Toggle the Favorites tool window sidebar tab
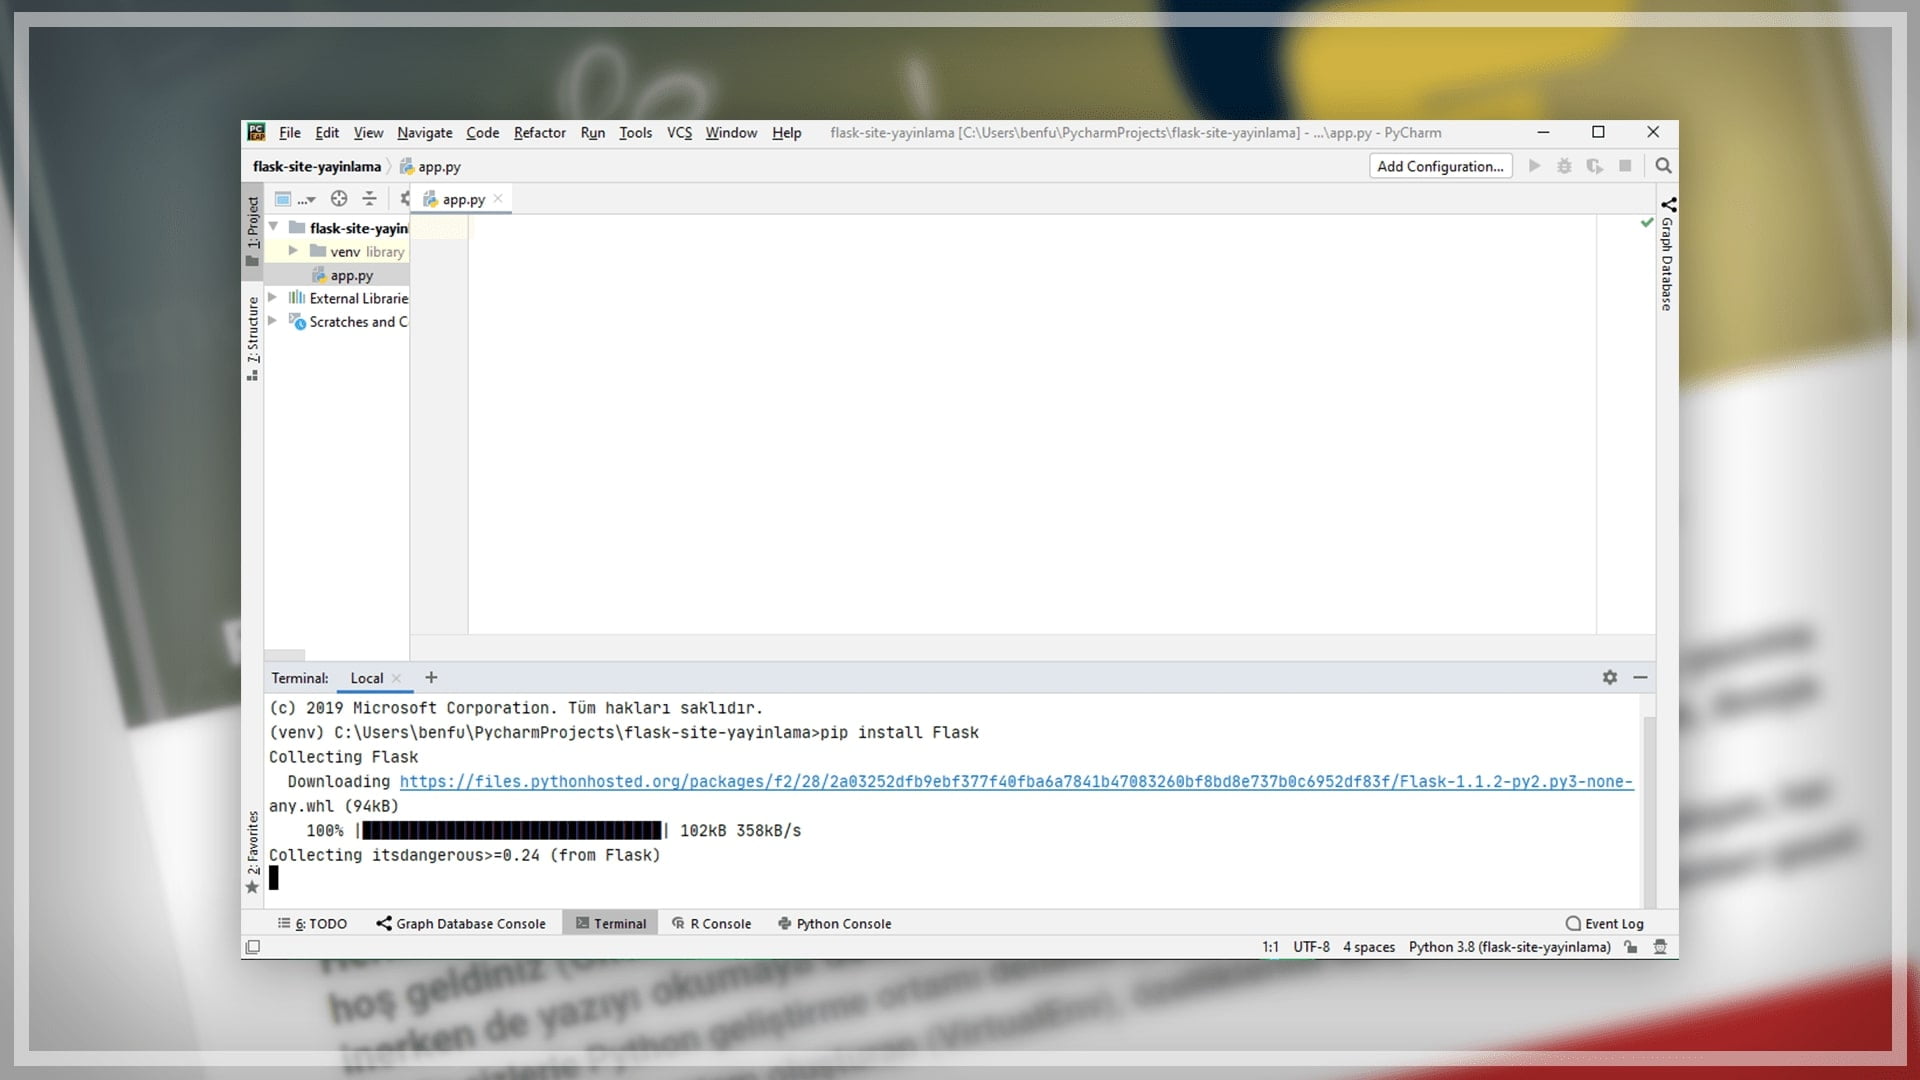 [253, 850]
